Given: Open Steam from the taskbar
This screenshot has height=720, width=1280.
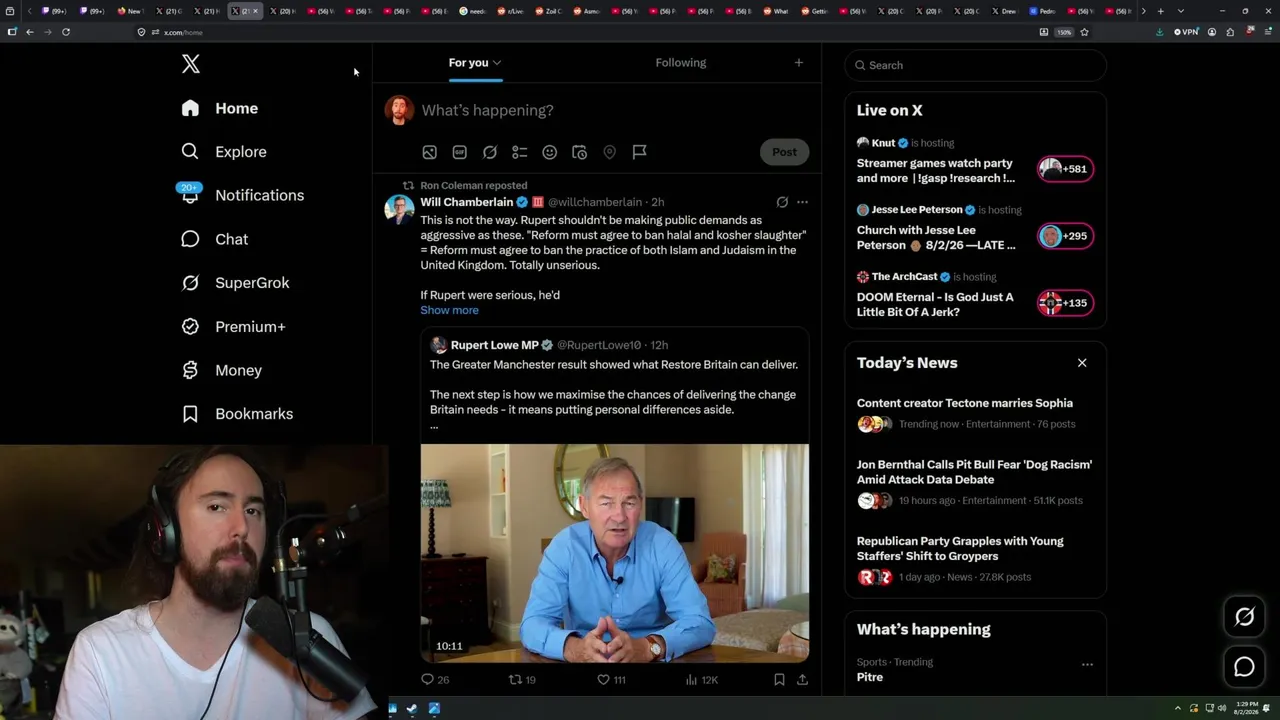Looking at the screenshot, I should (x=412, y=709).
